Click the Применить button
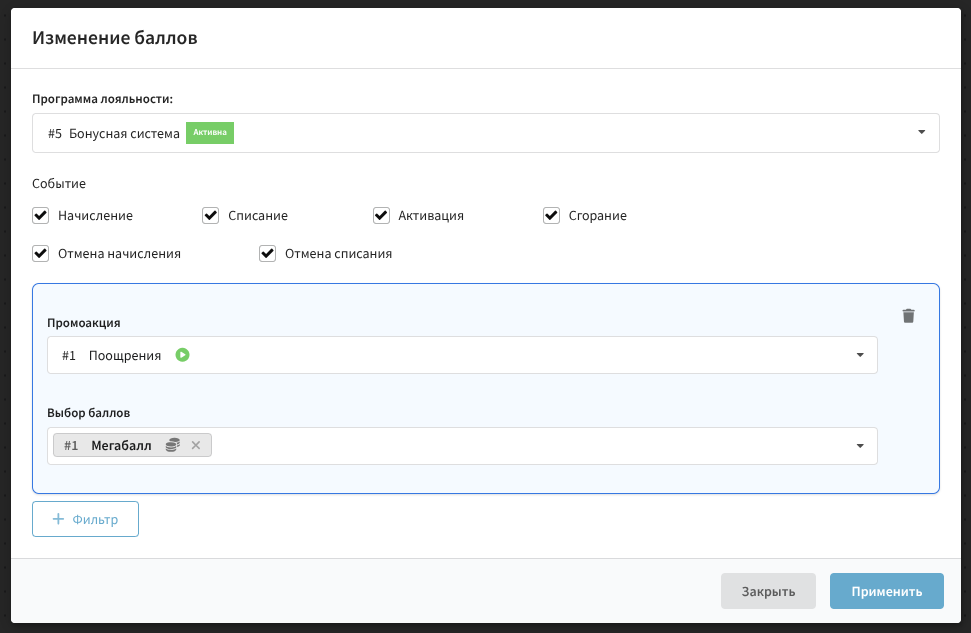 [886, 591]
